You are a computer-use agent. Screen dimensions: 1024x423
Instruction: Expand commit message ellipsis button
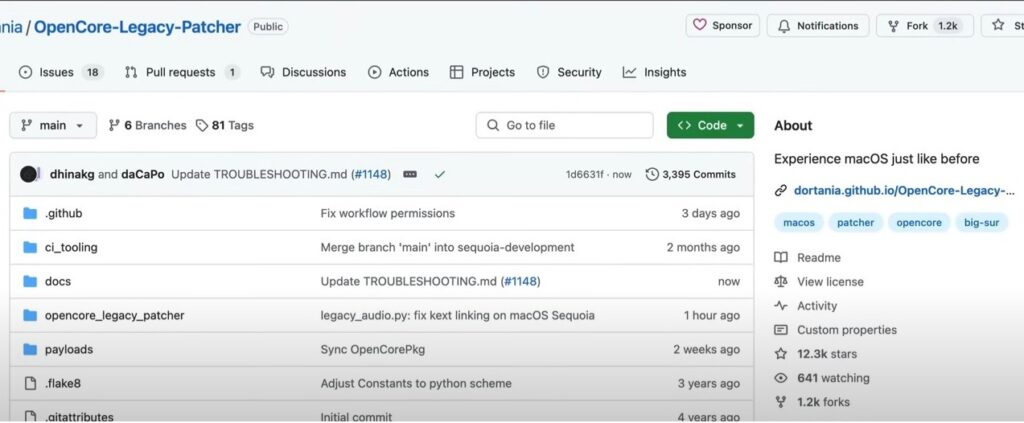[x=410, y=174]
